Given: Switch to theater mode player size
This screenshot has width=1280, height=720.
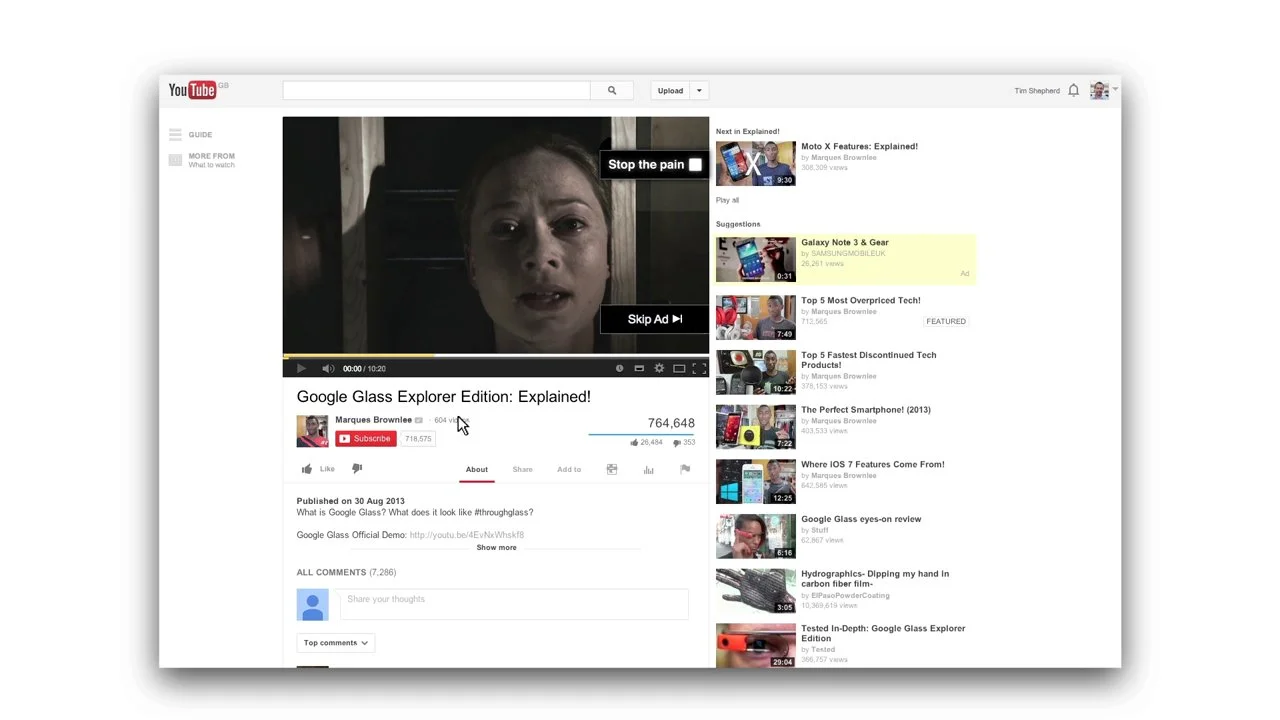Looking at the screenshot, I should tap(679, 369).
